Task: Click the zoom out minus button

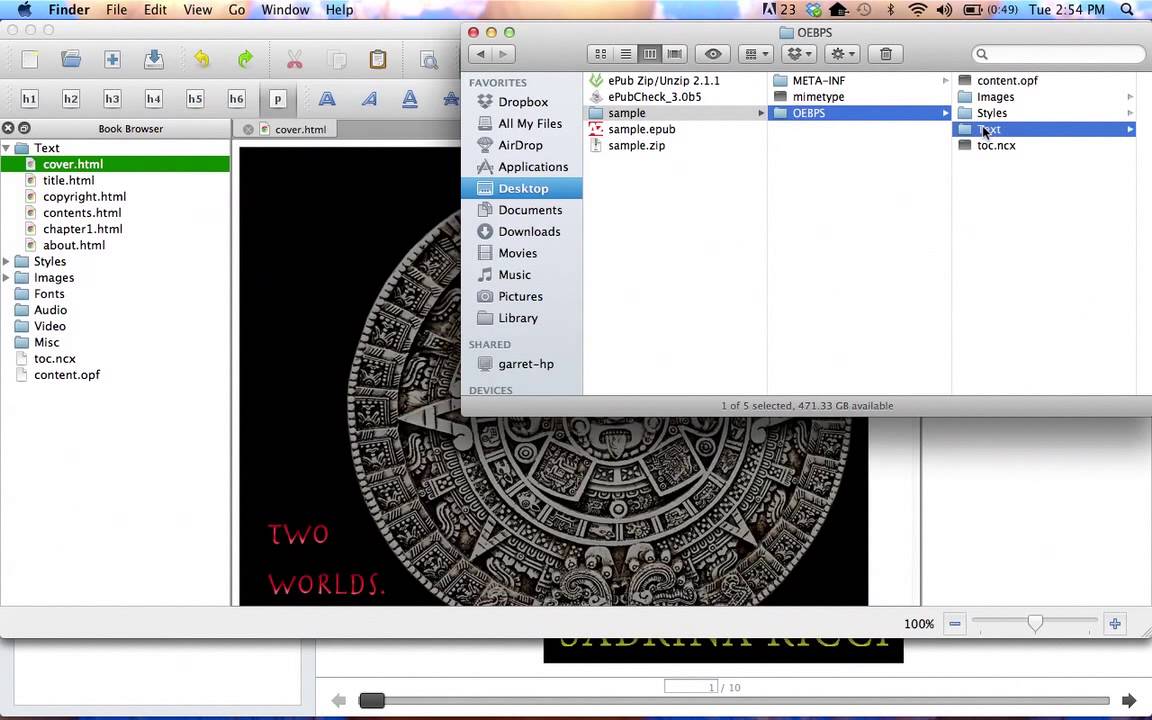Action: pos(954,624)
